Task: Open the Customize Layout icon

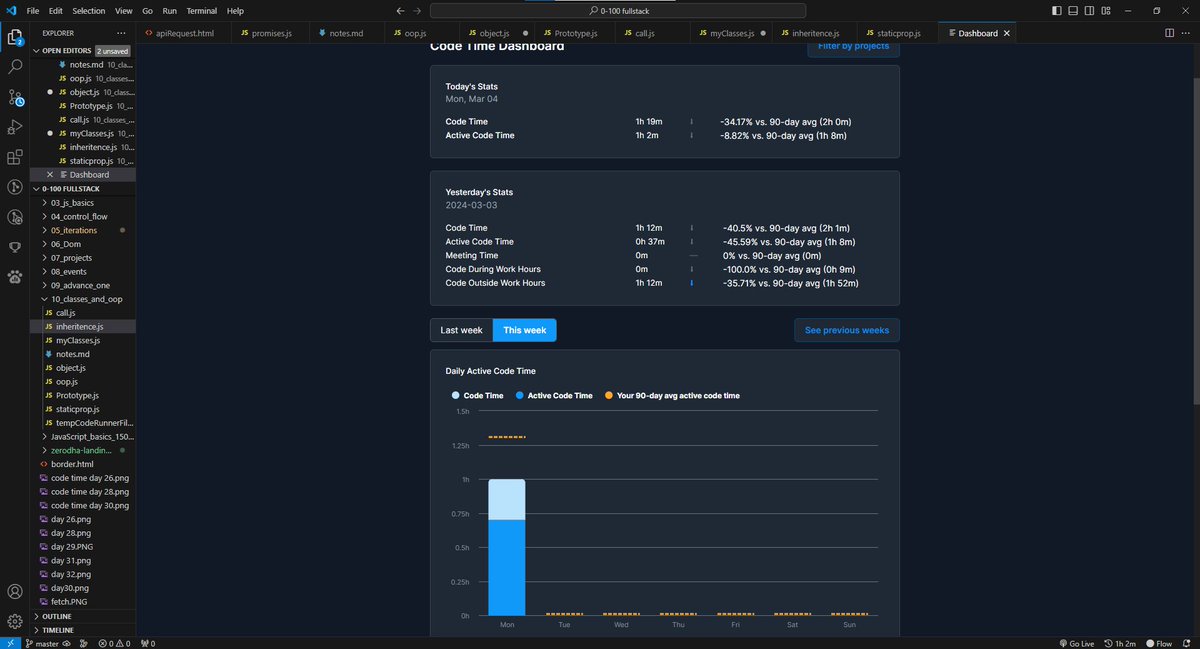Action: [1105, 10]
